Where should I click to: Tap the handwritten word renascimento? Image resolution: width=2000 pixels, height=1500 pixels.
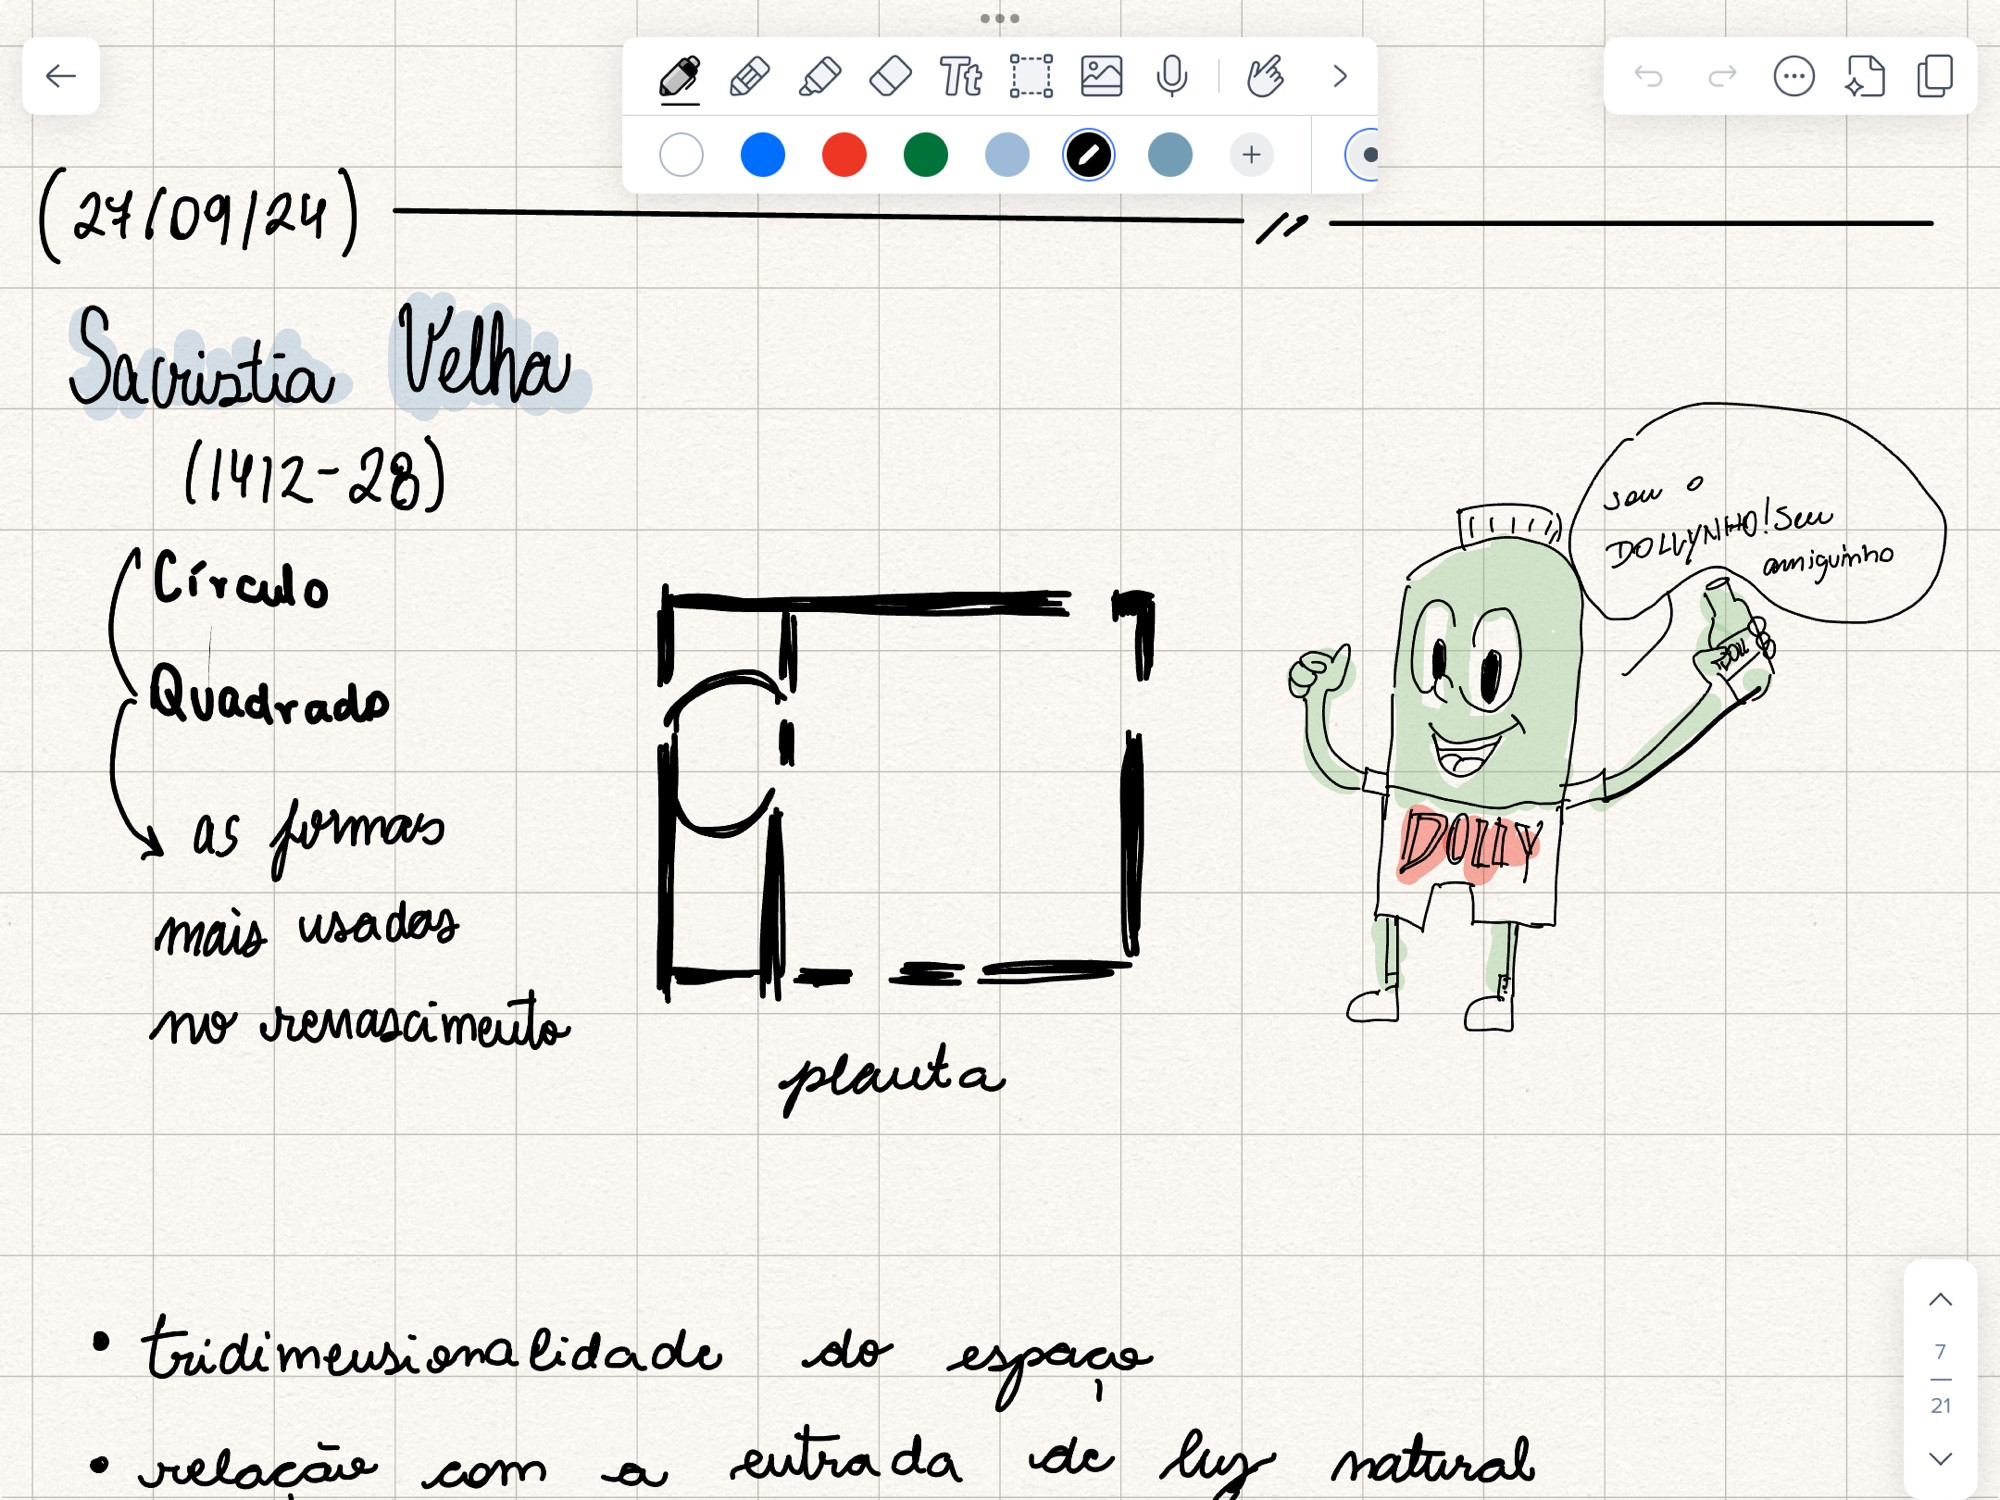[x=415, y=1022]
